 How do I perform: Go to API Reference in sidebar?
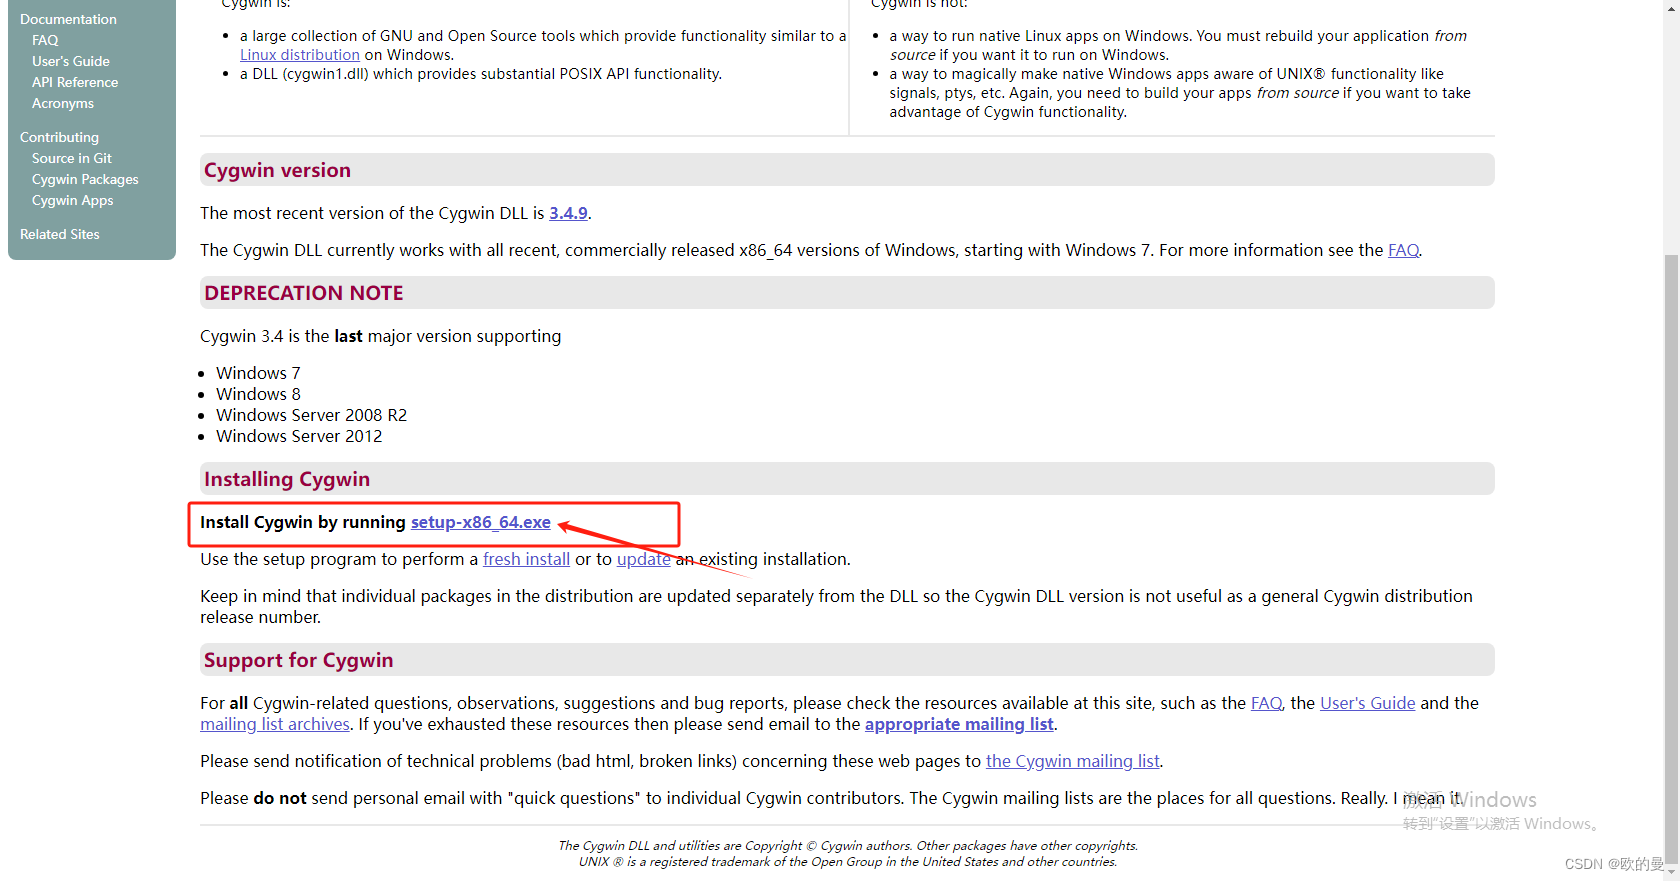click(75, 82)
